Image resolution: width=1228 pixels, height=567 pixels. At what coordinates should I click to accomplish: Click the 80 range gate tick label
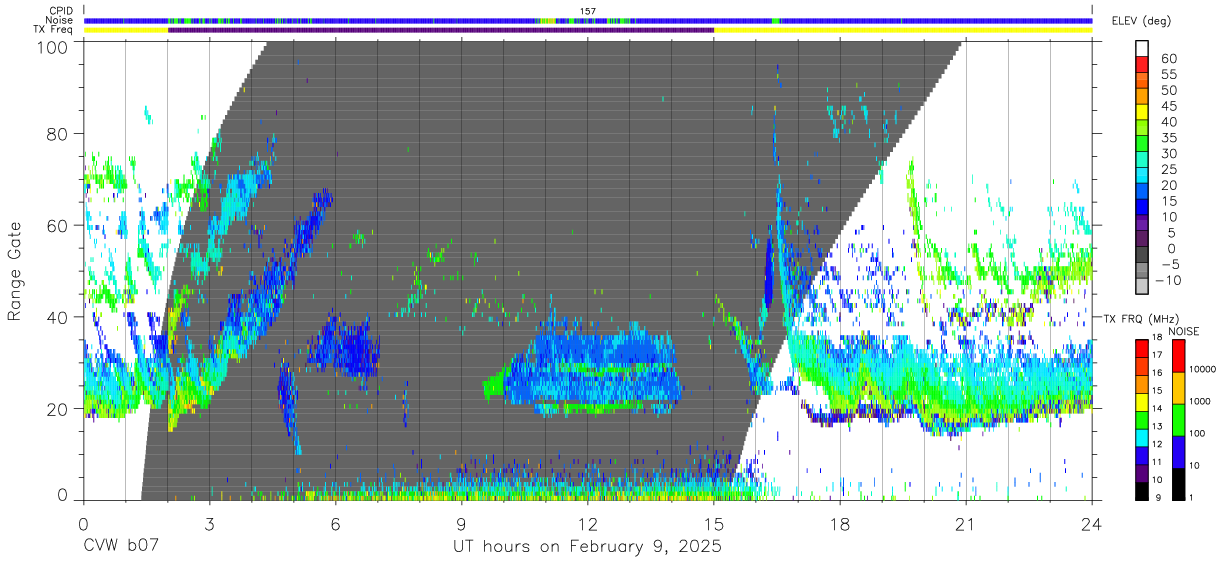[x=59, y=134]
